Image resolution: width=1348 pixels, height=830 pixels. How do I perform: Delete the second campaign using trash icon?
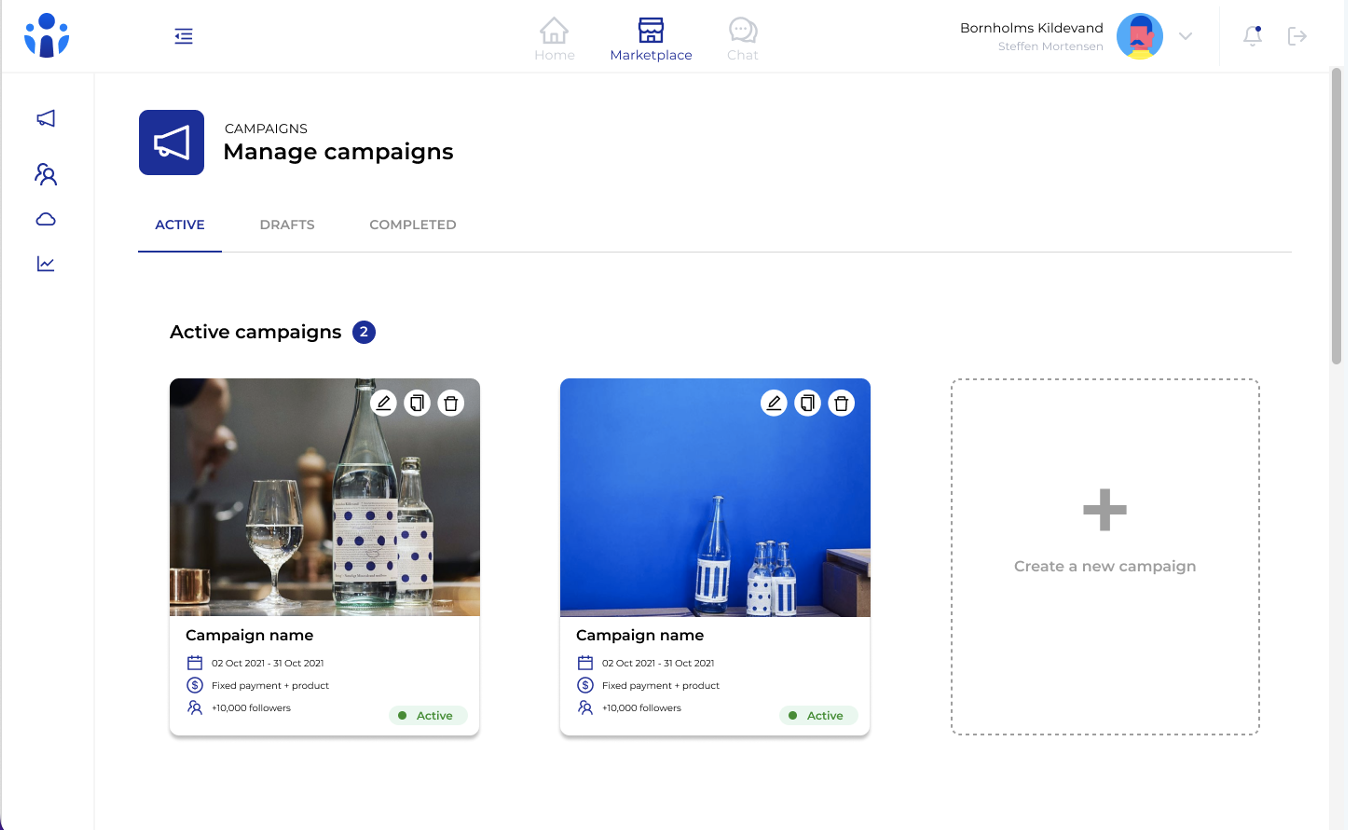[x=841, y=403]
